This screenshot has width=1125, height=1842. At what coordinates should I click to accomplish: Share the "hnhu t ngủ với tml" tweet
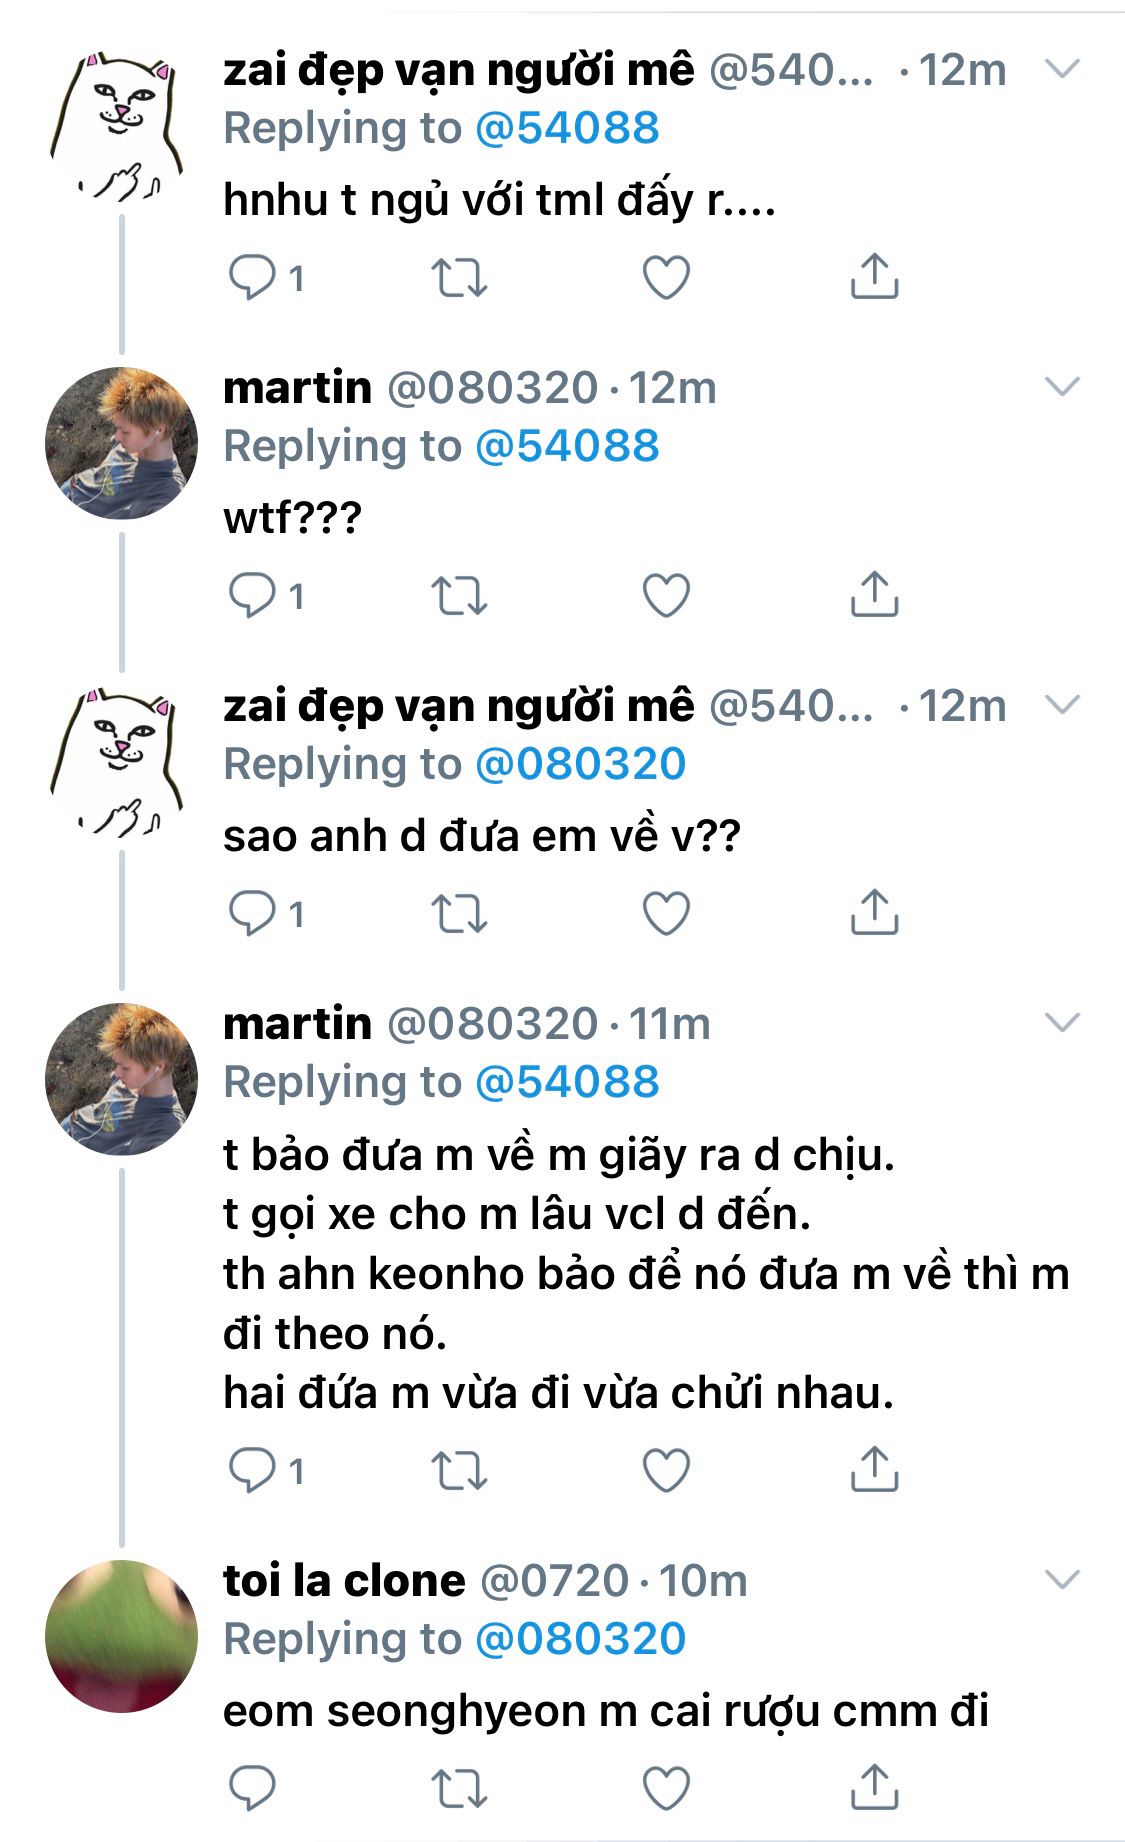(874, 277)
